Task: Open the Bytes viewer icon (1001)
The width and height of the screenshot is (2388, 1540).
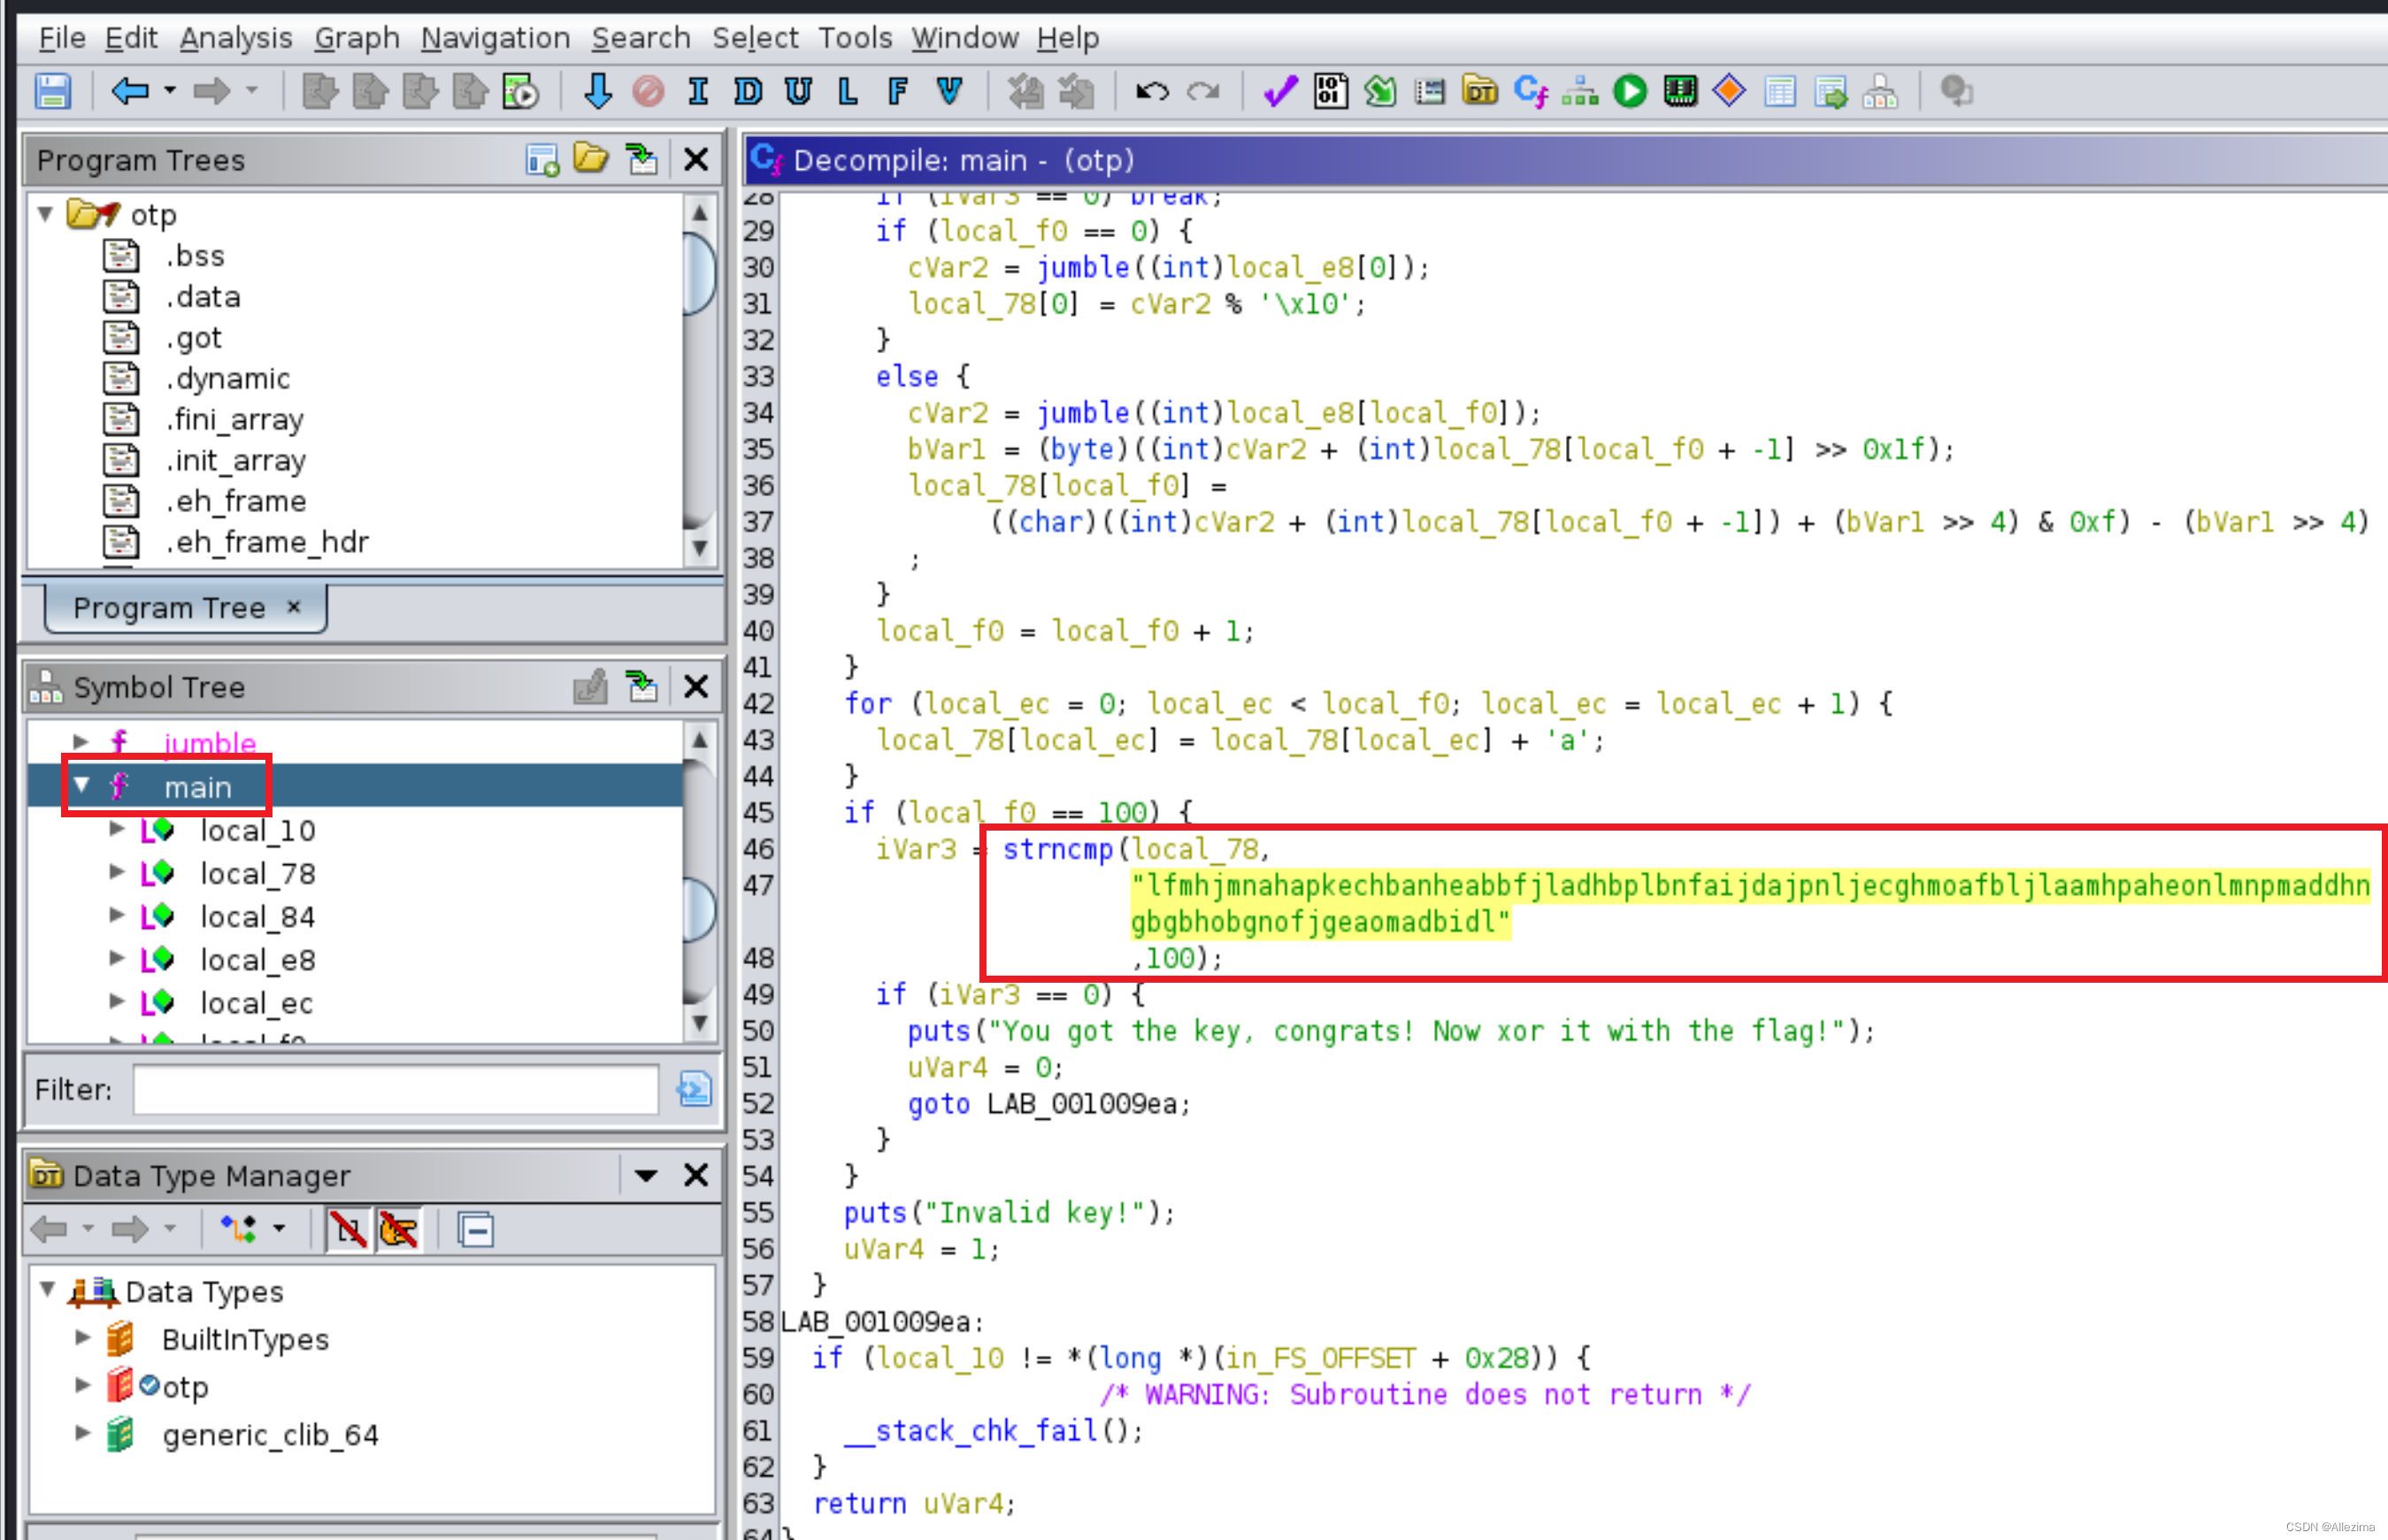Action: pyautogui.click(x=1330, y=92)
